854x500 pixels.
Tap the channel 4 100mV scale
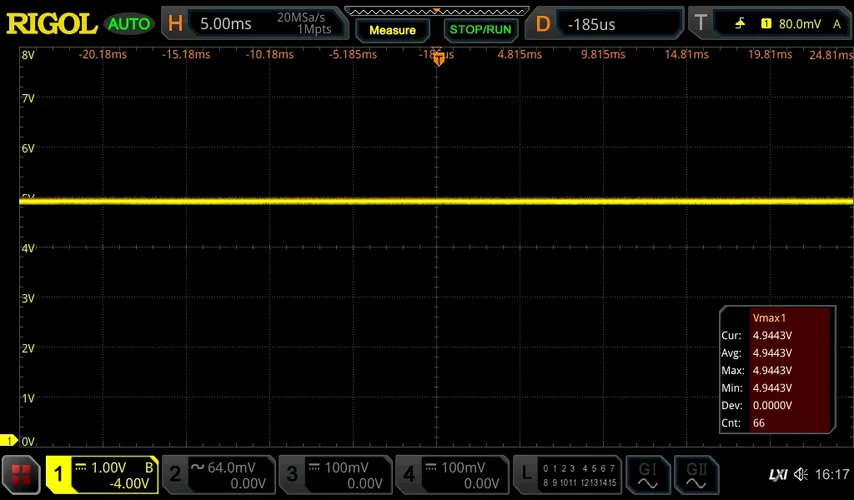click(x=463, y=467)
